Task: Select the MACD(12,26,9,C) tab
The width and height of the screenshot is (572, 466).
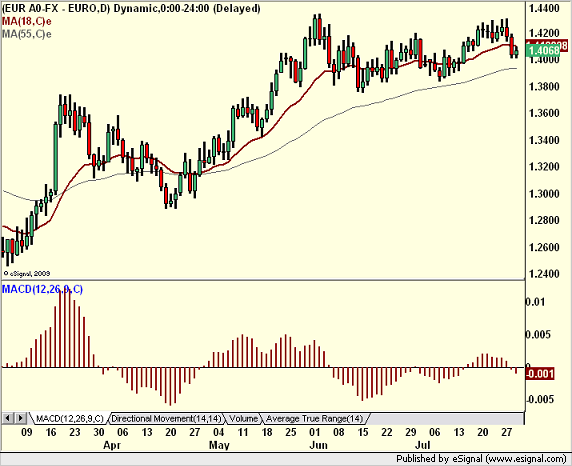Action: coord(70,418)
